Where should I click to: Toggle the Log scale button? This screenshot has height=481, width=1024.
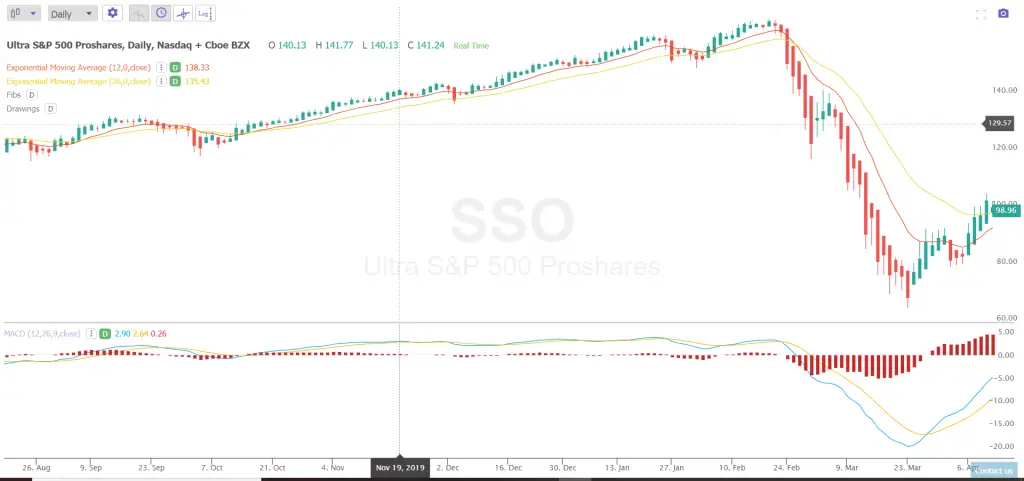click(x=205, y=13)
